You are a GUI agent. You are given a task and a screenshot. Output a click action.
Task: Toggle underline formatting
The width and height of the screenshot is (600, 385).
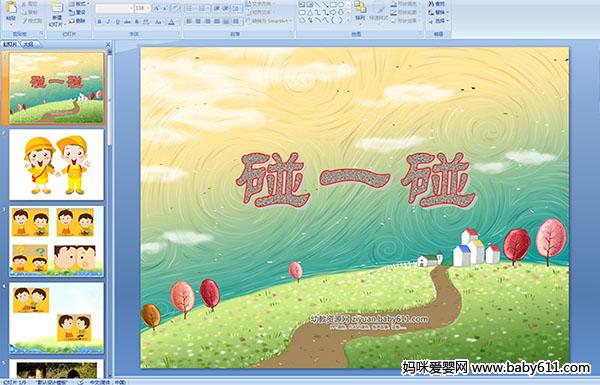tap(117, 22)
